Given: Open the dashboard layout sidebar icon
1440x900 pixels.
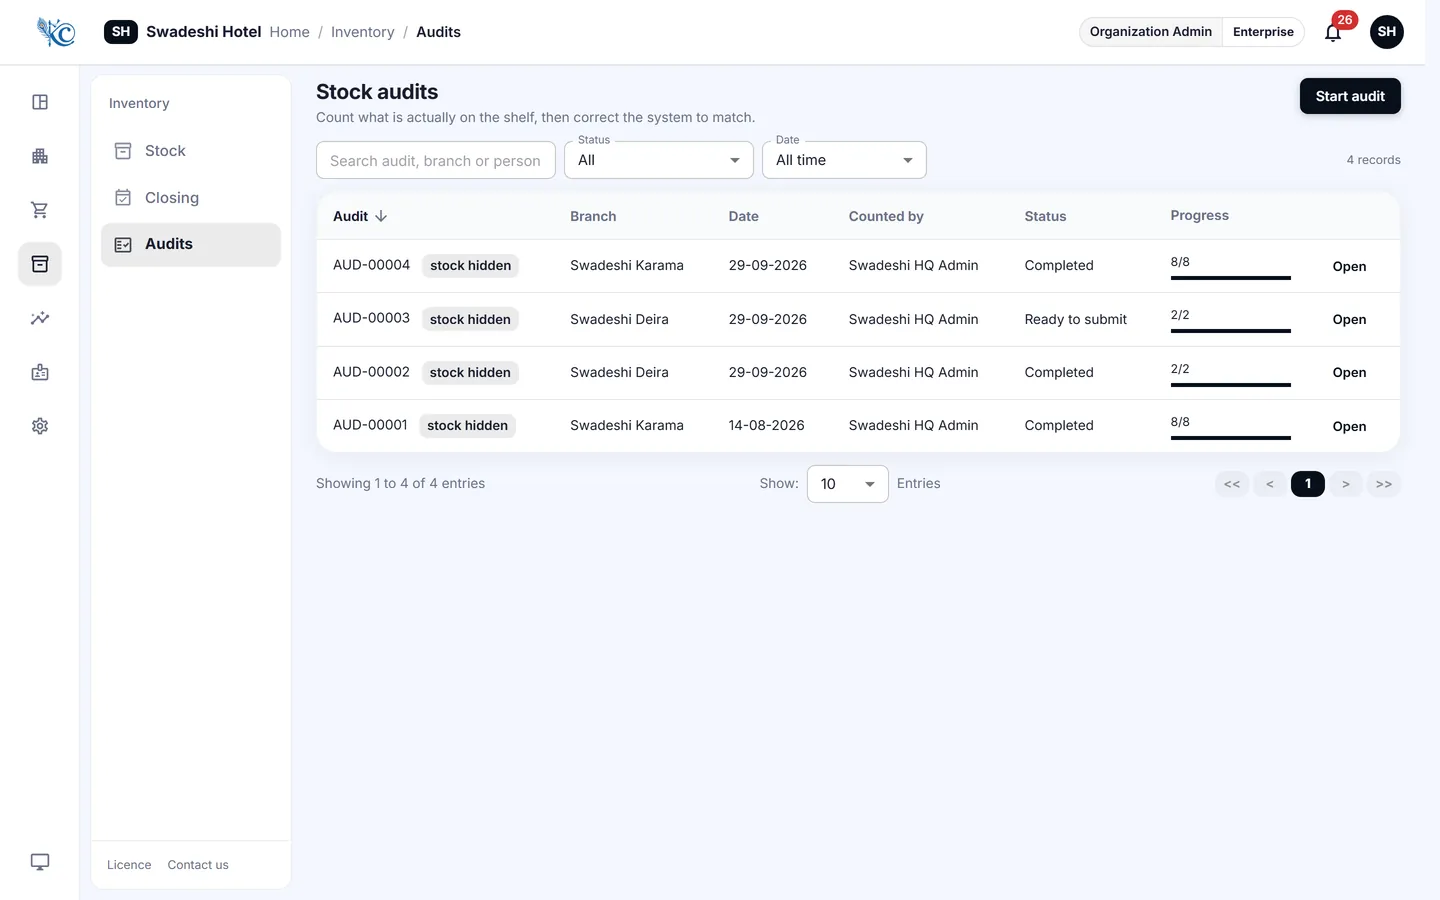Looking at the screenshot, I should click(40, 102).
